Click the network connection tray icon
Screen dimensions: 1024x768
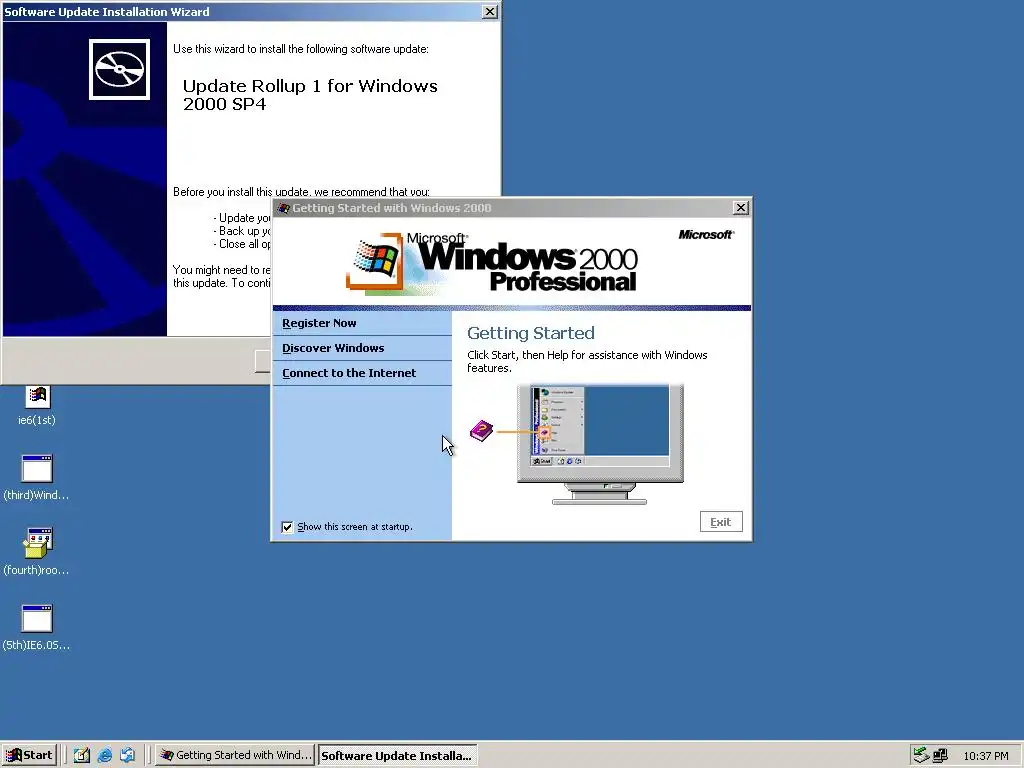tap(940, 756)
